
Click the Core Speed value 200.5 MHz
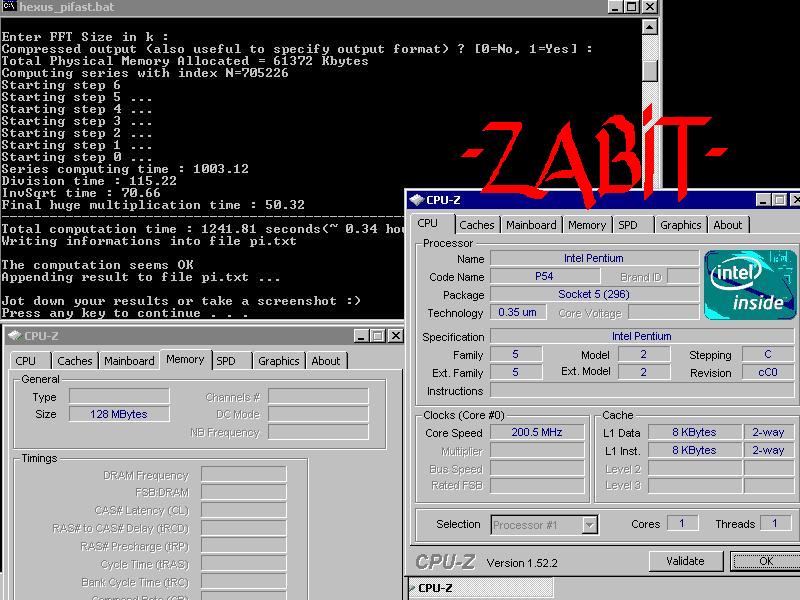point(537,432)
